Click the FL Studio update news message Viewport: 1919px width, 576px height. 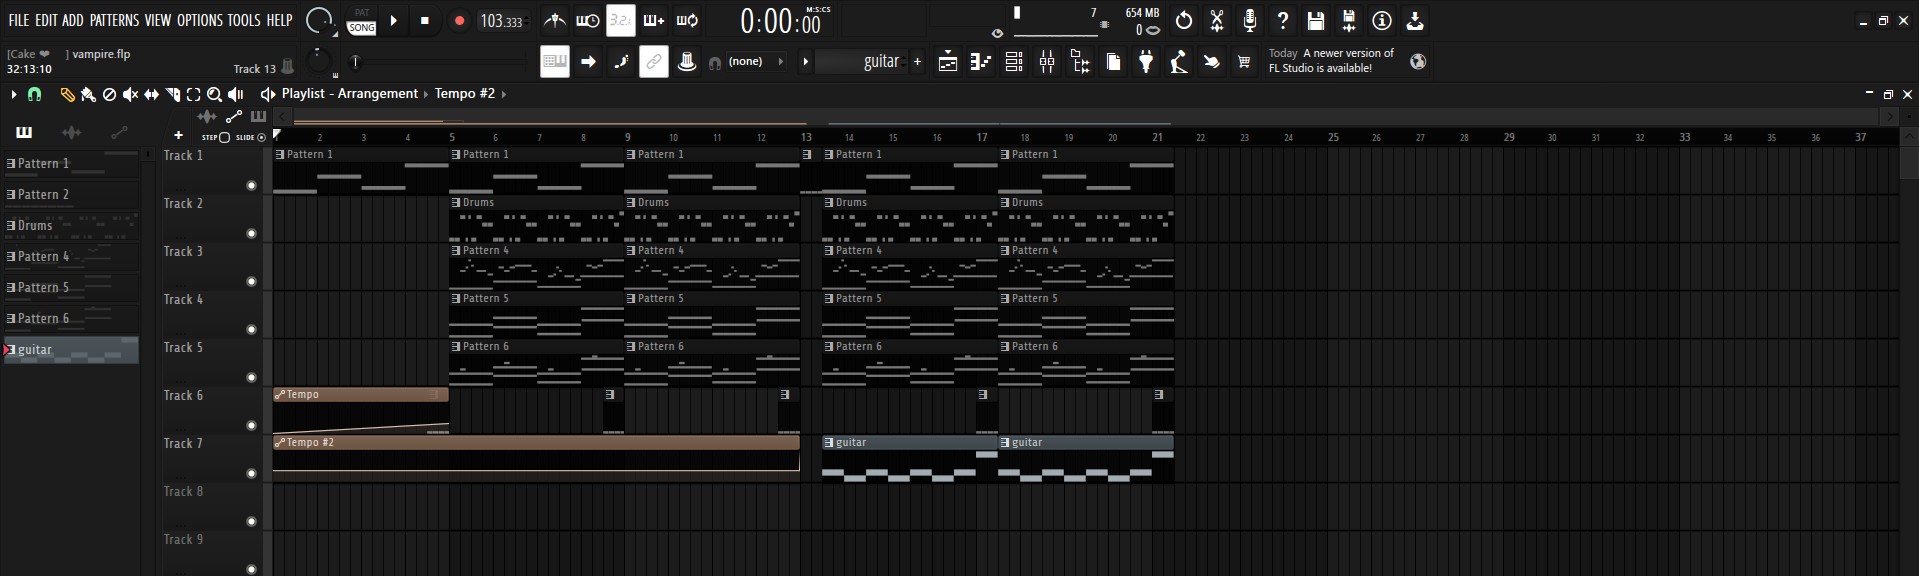pyautogui.click(x=1331, y=61)
